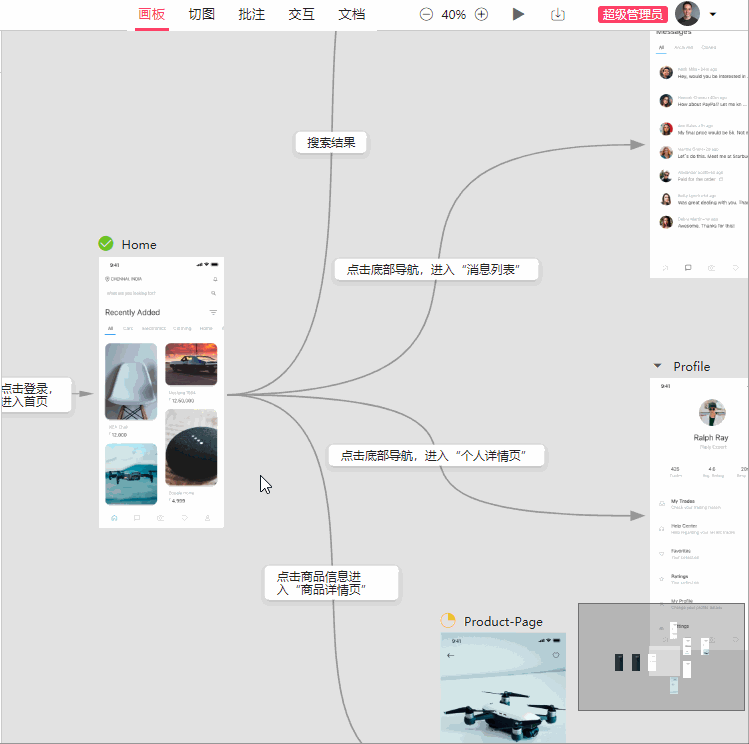
Task: Start prototype preview with play icon
Action: [x=518, y=14]
